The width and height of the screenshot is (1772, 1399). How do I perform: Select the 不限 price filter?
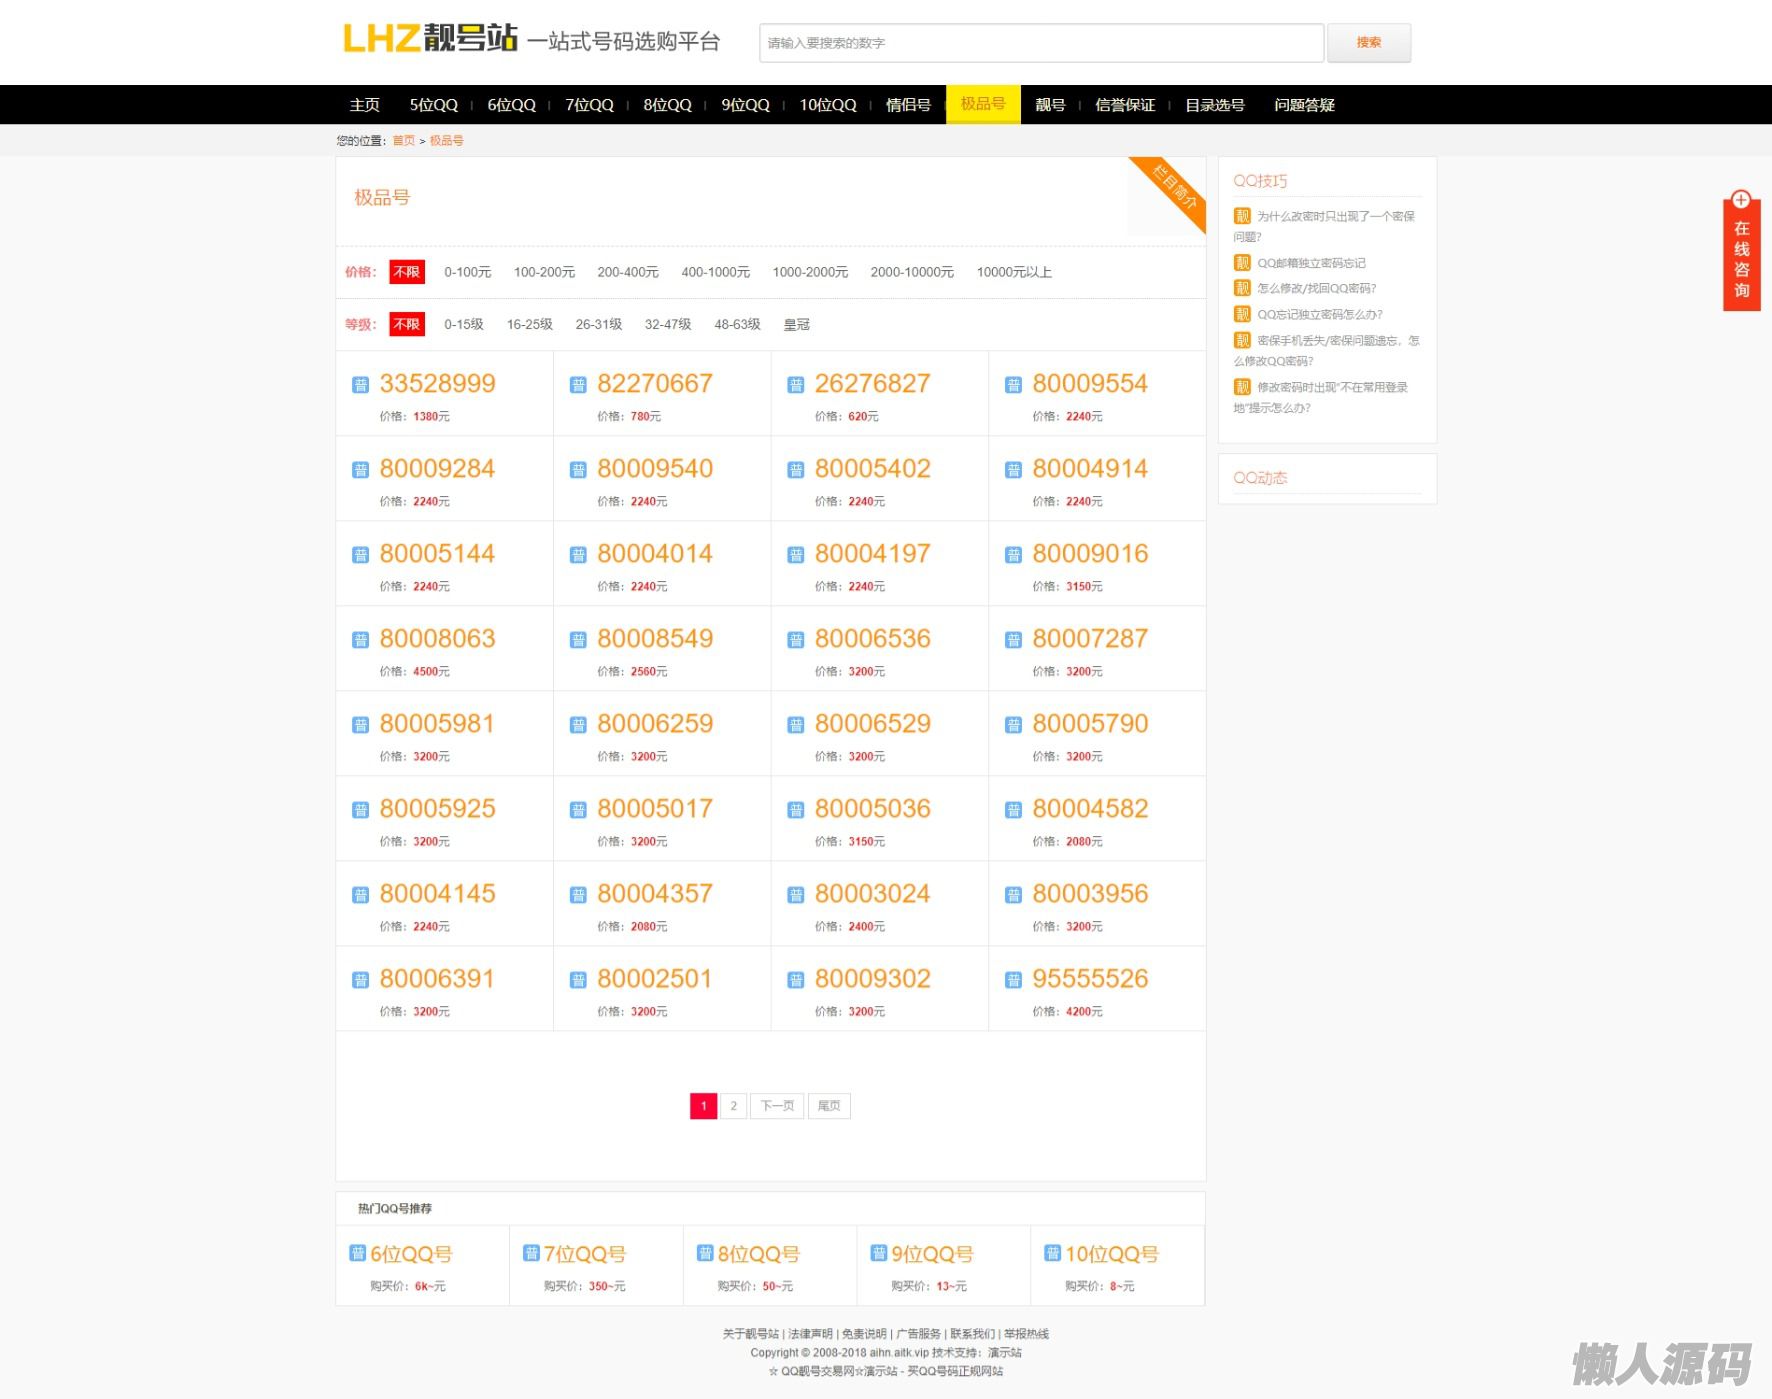pos(407,272)
